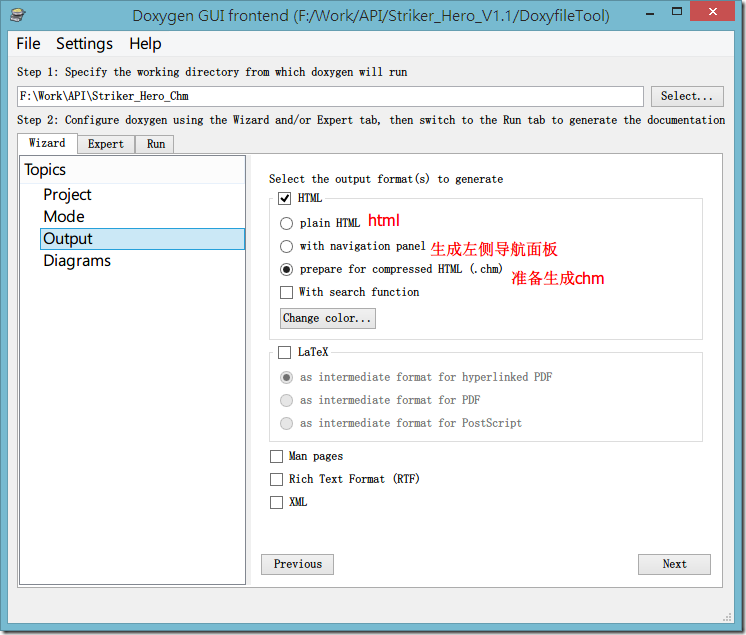Choose with navigation panel radio option

click(286, 246)
